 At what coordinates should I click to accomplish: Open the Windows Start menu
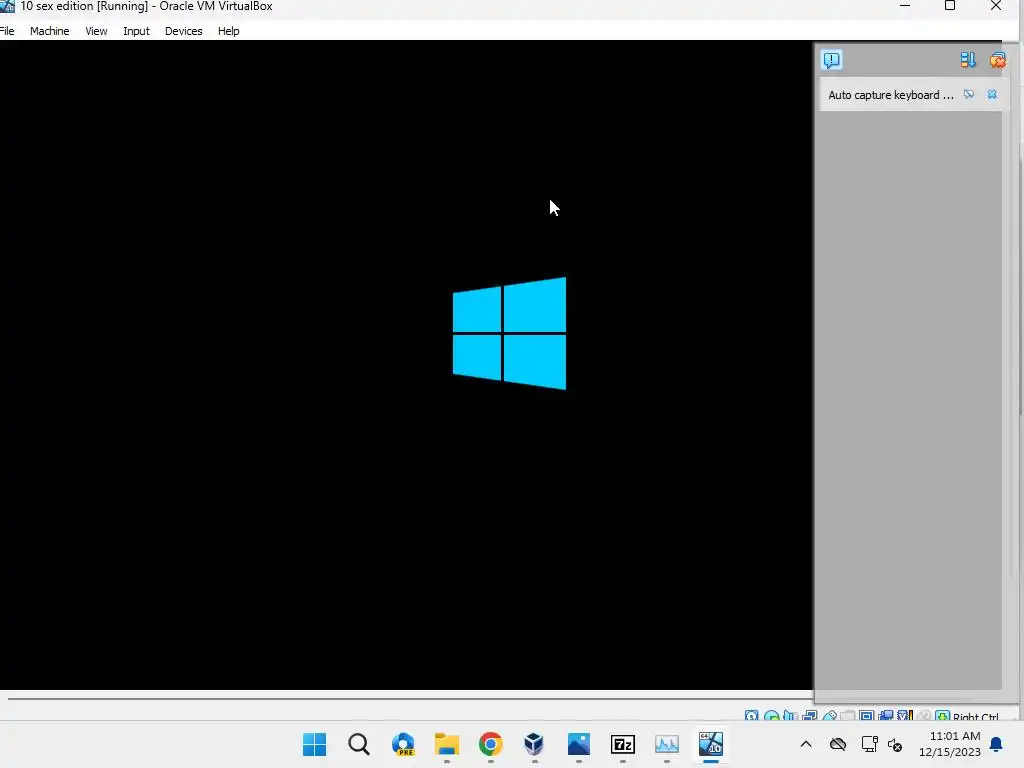coord(315,744)
